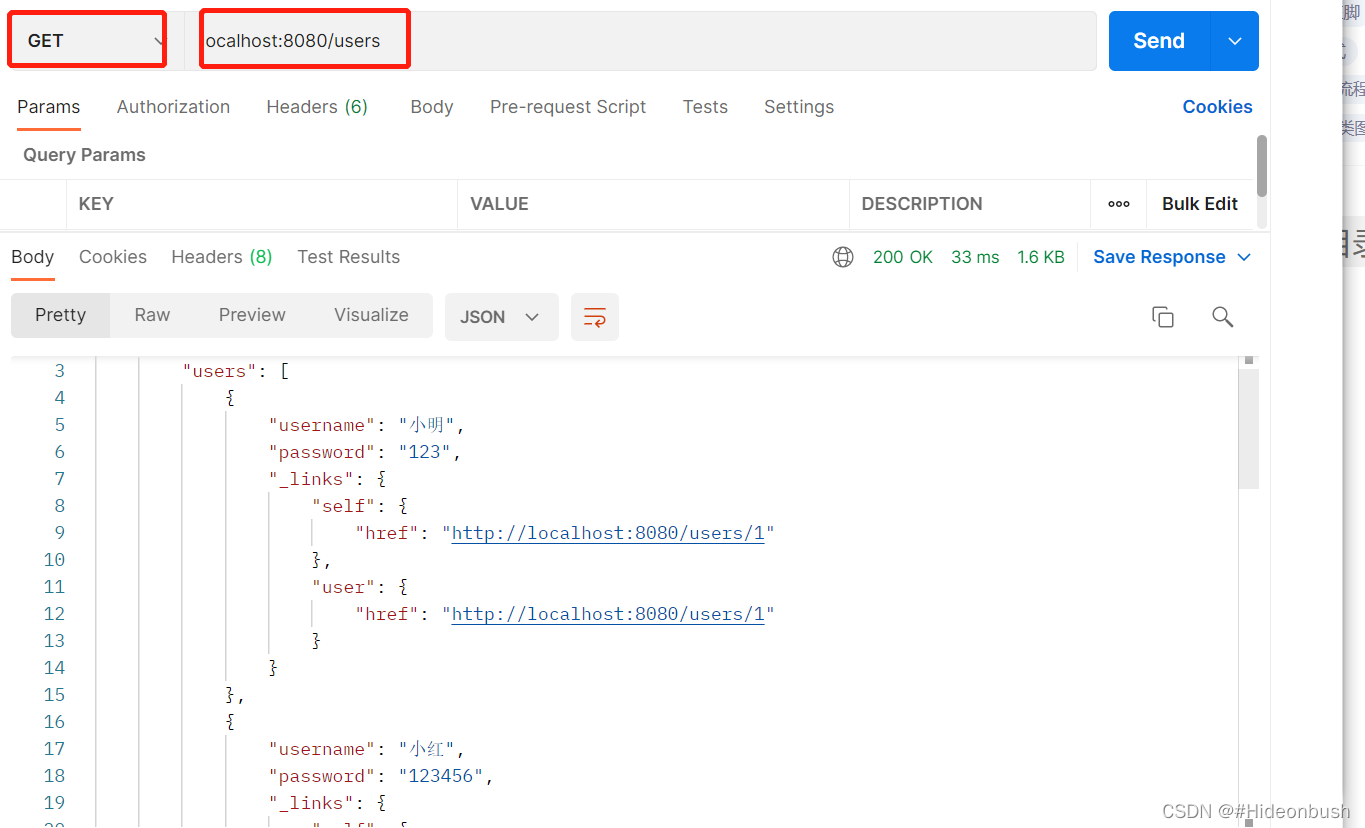Click the DESCRIPTION column header
The width and height of the screenshot is (1365, 828).
click(x=922, y=204)
